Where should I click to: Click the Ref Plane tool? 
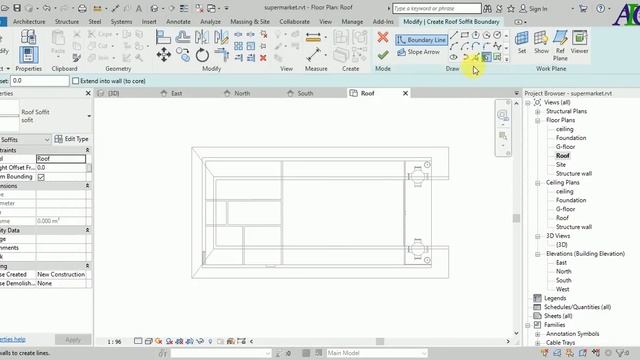(560, 46)
